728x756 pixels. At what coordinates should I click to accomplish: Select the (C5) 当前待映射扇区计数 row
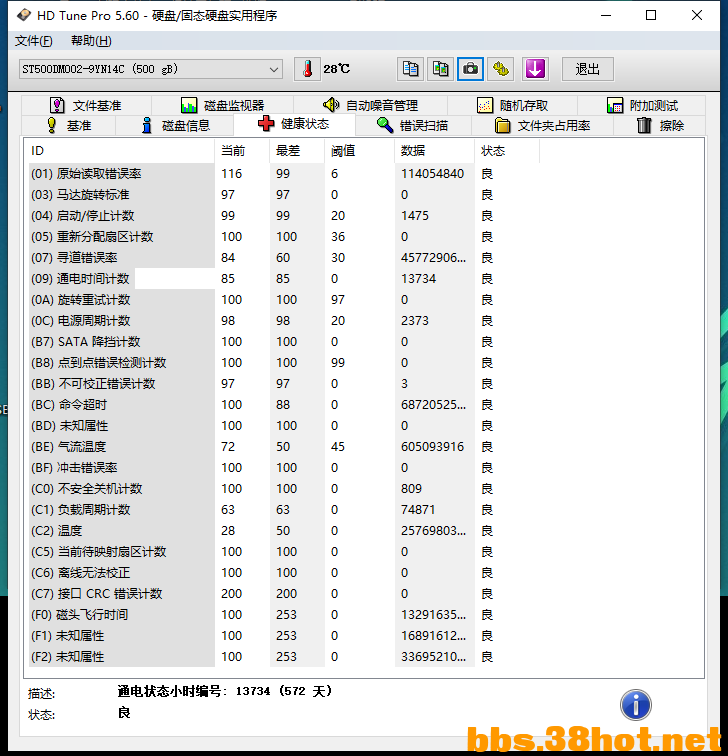(284, 552)
